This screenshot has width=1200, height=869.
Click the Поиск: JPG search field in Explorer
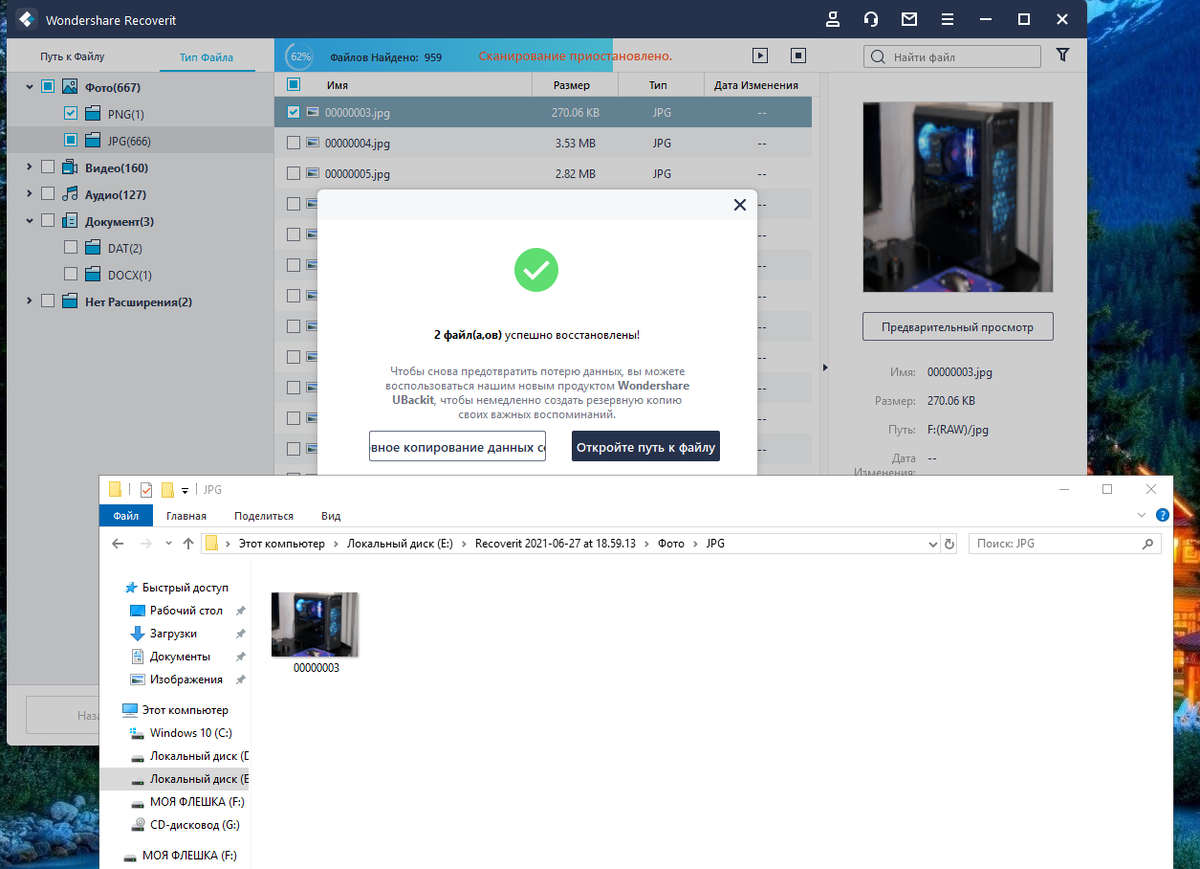click(1064, 544)
